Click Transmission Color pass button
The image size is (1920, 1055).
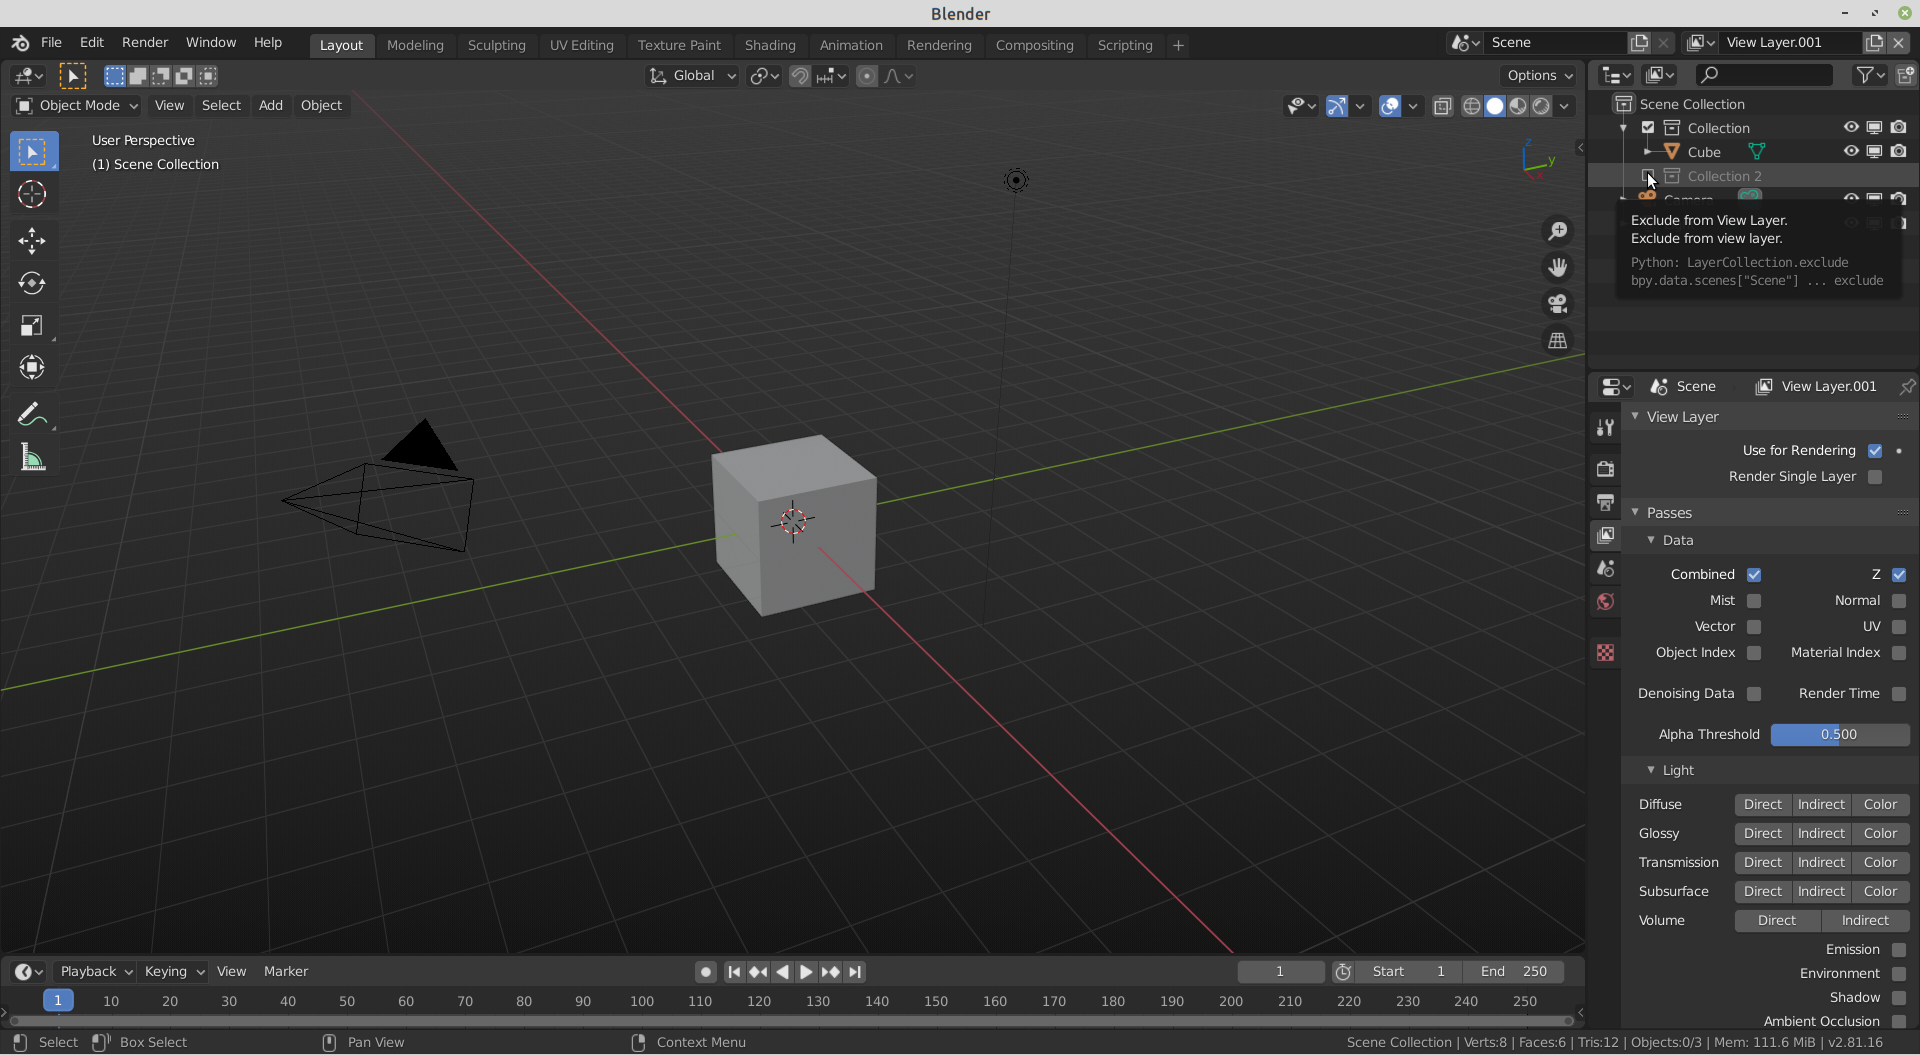pos(1880,863)
